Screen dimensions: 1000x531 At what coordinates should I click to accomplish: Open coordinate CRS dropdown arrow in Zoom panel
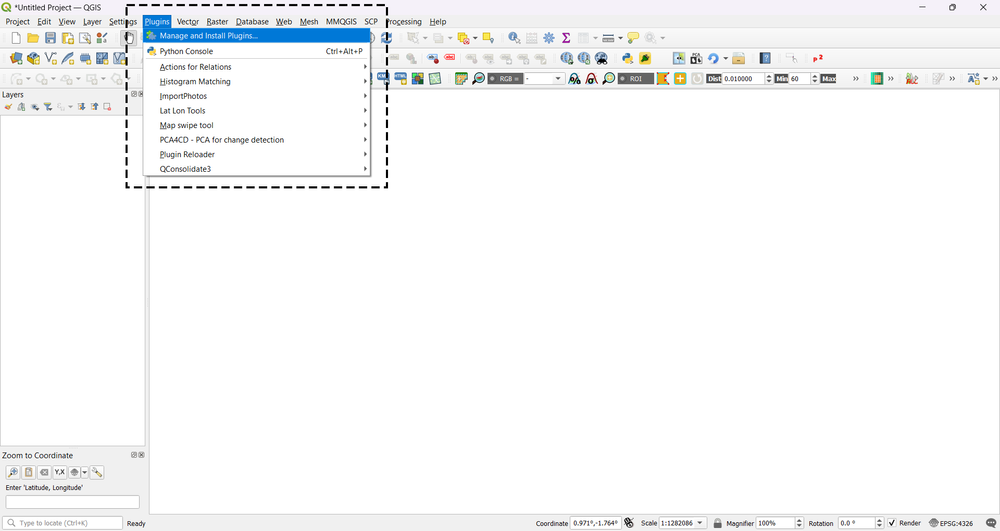[84, 472]
